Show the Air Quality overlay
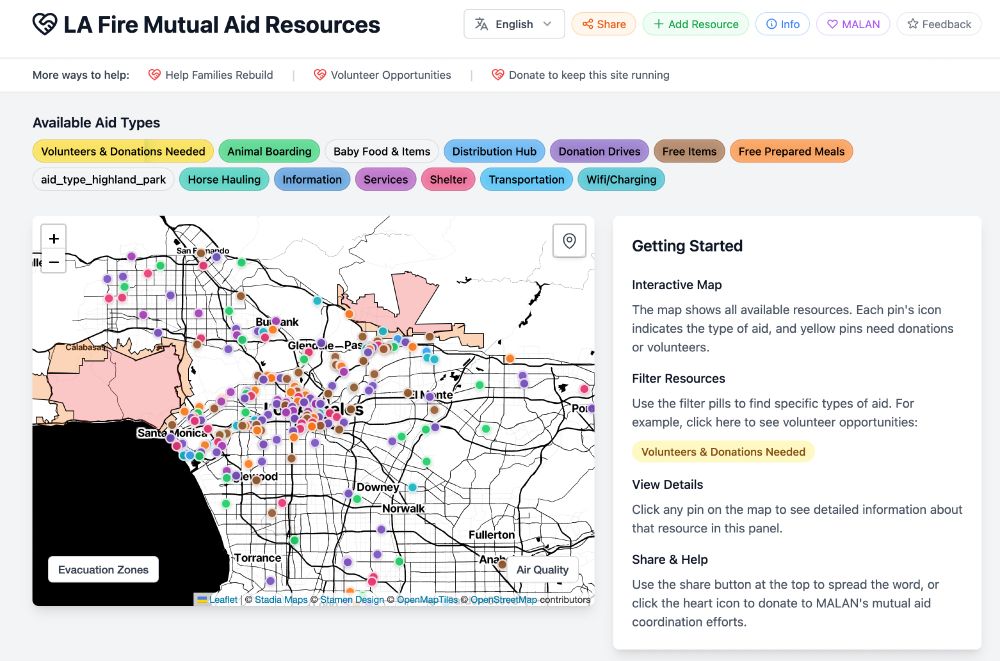Image resolution: width=1000 pixels, height=661 pixels. point(542,570)
